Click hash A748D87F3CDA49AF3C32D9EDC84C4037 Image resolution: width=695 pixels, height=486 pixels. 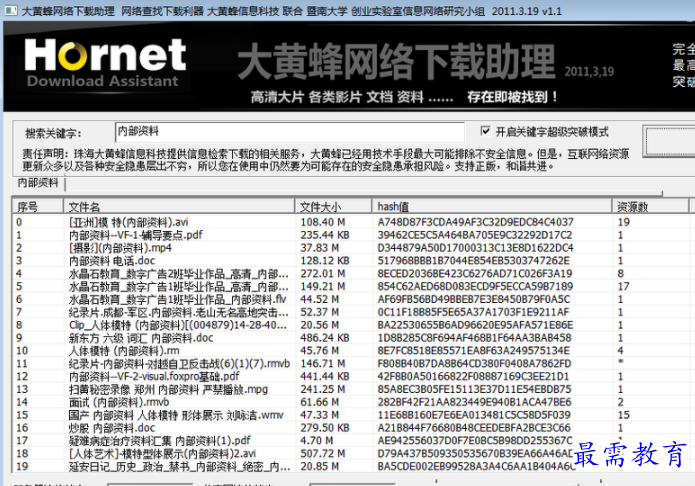(476, 222)
